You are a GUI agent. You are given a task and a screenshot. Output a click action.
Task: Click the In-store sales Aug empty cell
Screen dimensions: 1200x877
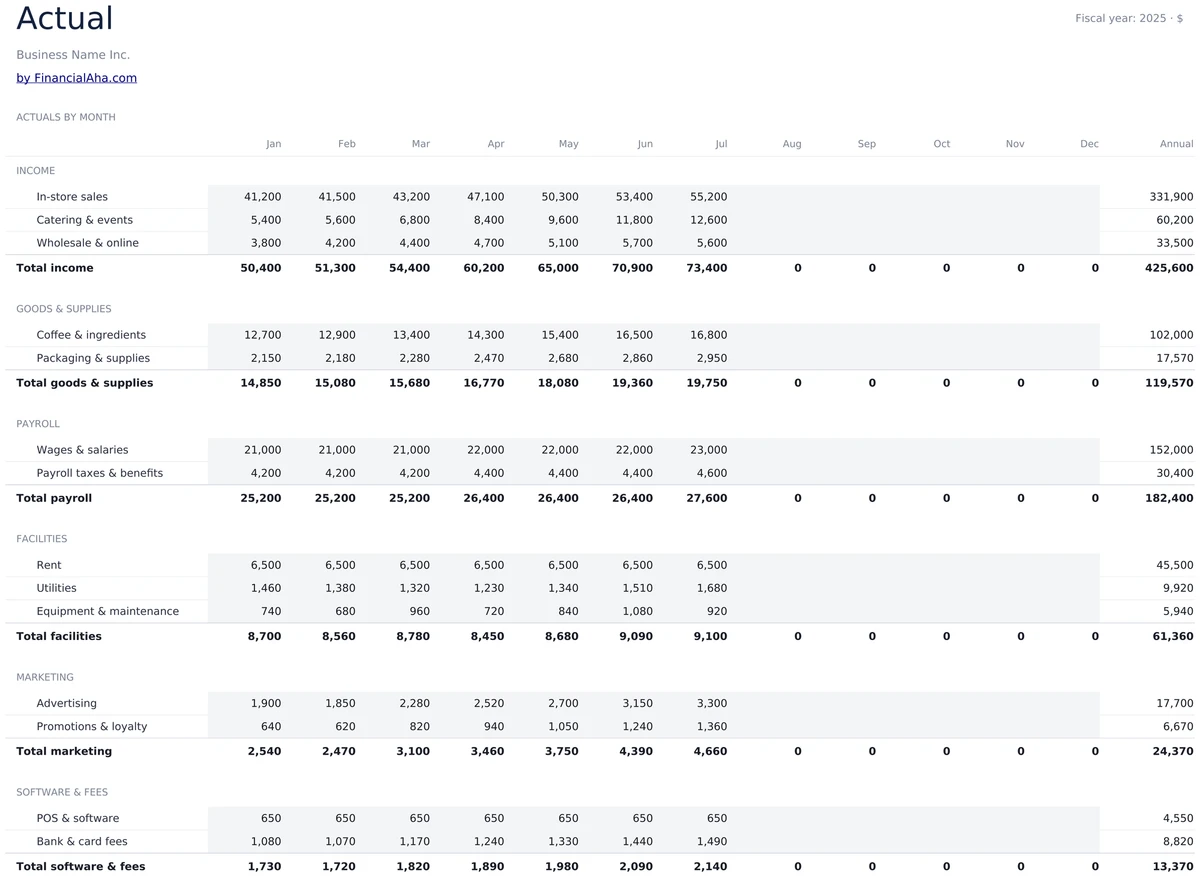766,197
